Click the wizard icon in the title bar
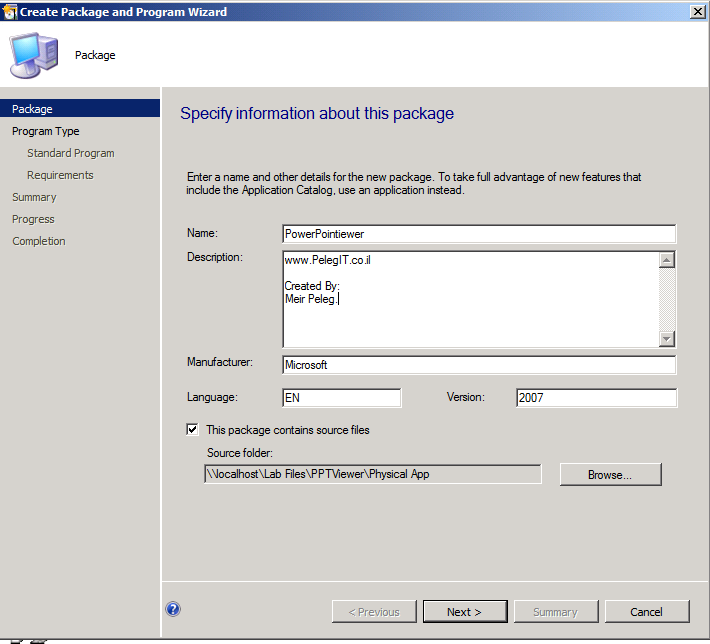 tap(9, 12)
